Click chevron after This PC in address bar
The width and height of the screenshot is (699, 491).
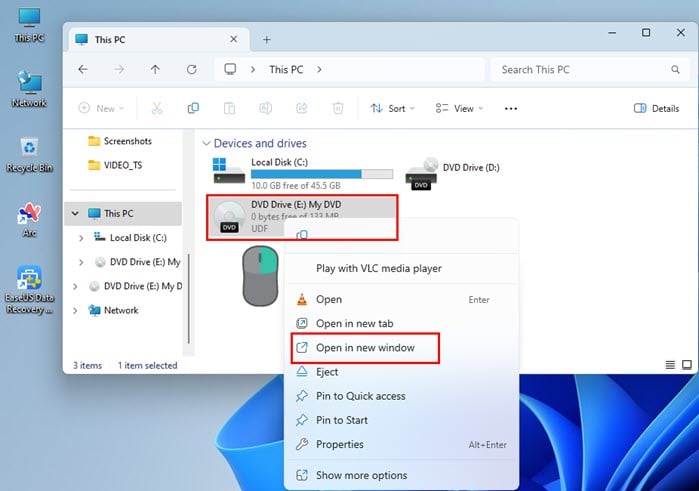(x=319, y=70)
